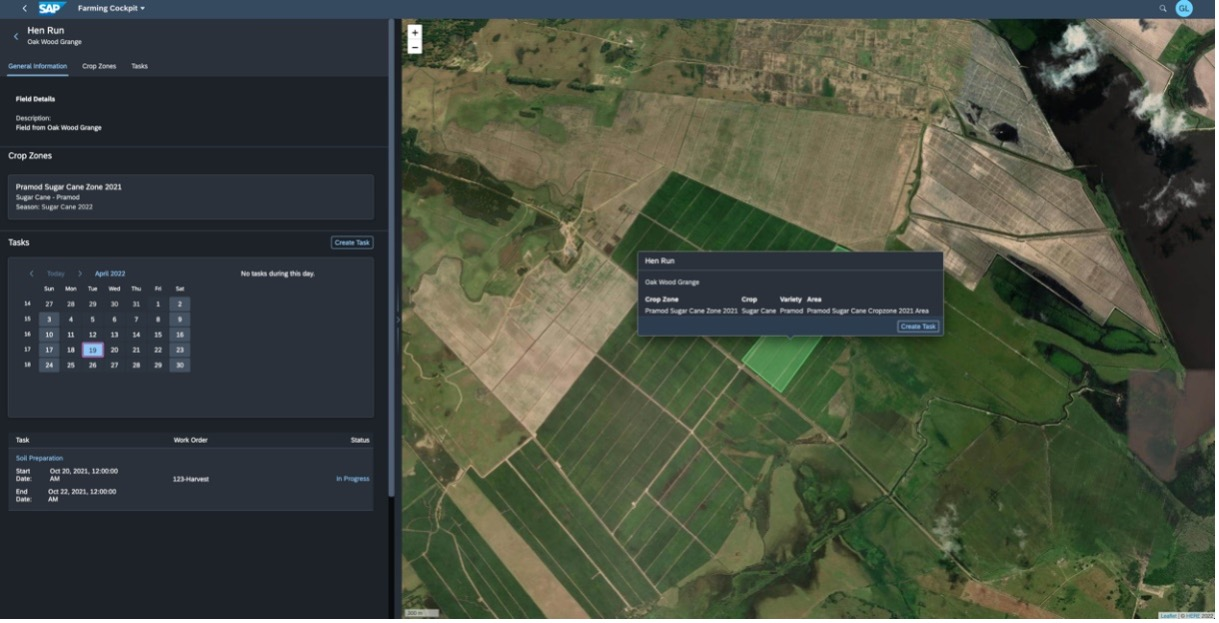
Task: Go back from Hen Run field details
Action: [x=15, y=34]
